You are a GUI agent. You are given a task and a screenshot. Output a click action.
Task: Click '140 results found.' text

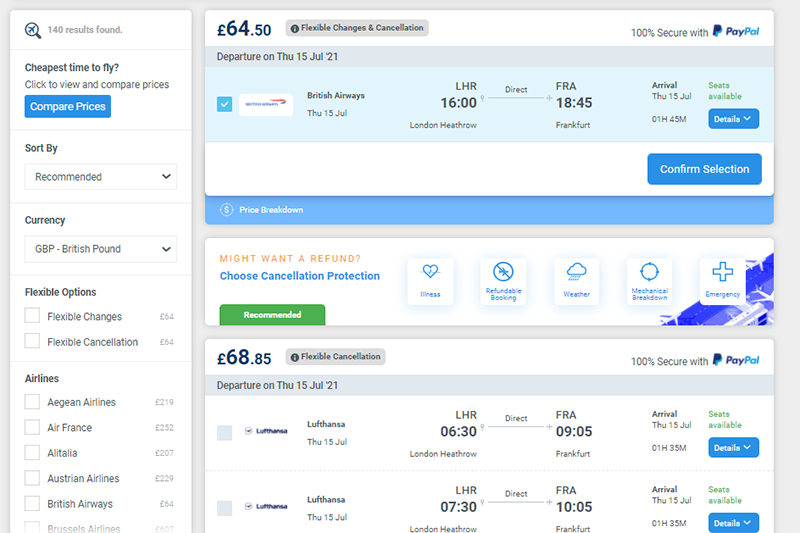tap(85, 30)
